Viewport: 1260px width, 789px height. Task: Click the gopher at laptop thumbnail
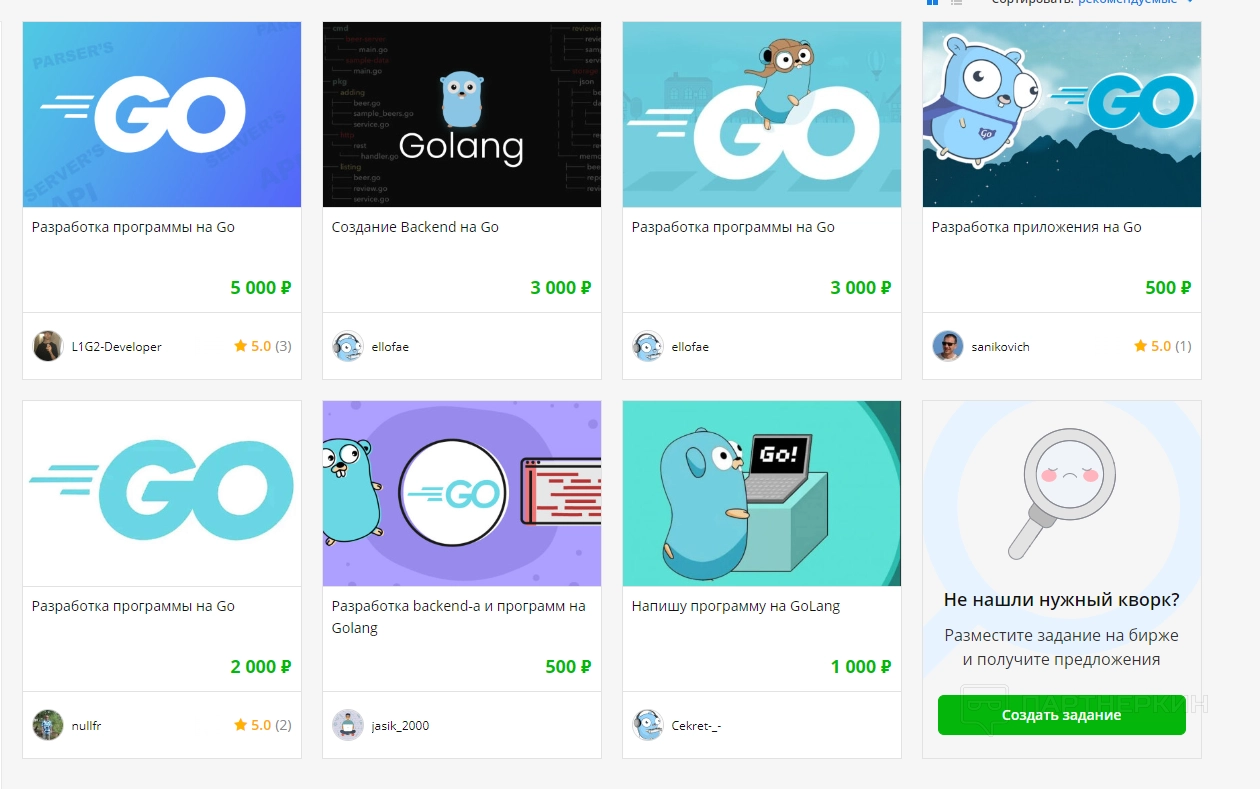(762, 493)
